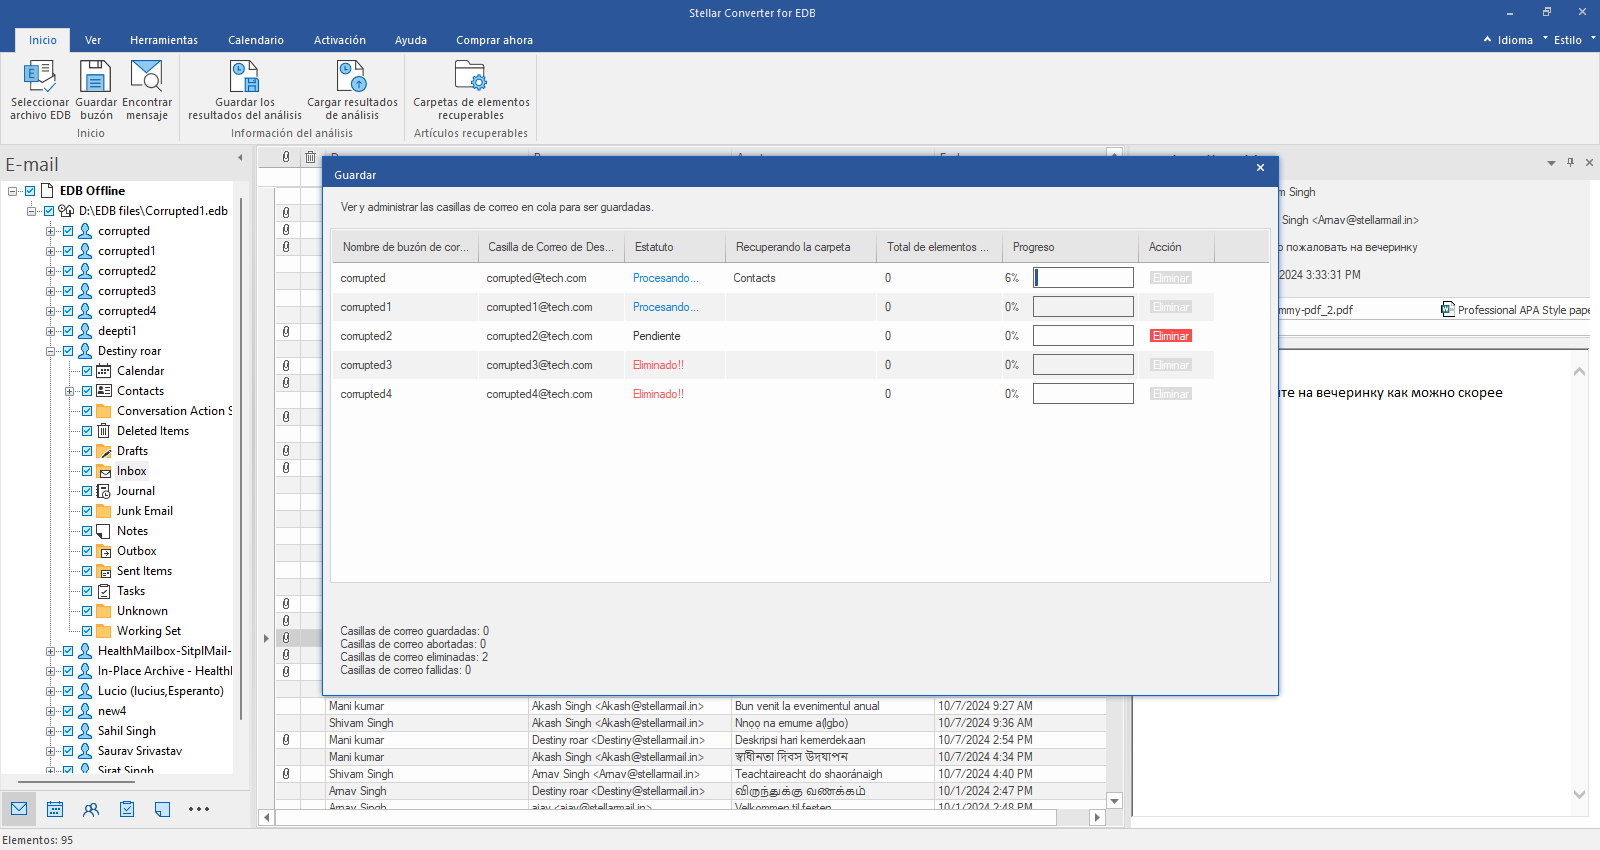Click Guardar los resultados del análisis

(x=245, y=90)
